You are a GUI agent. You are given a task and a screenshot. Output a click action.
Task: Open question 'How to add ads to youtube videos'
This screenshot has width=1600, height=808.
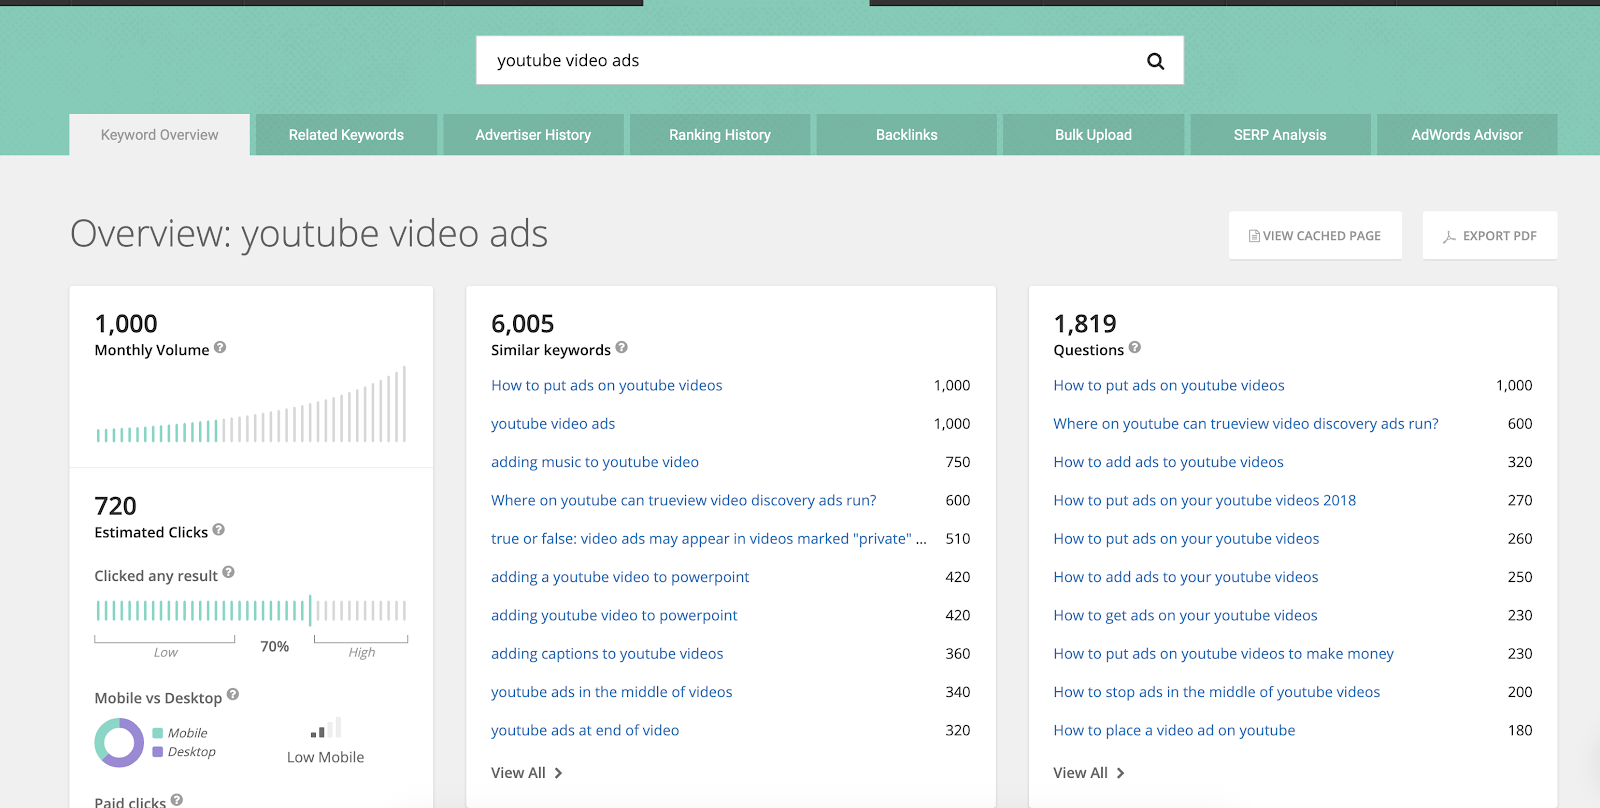click(x=1169, y=462)
